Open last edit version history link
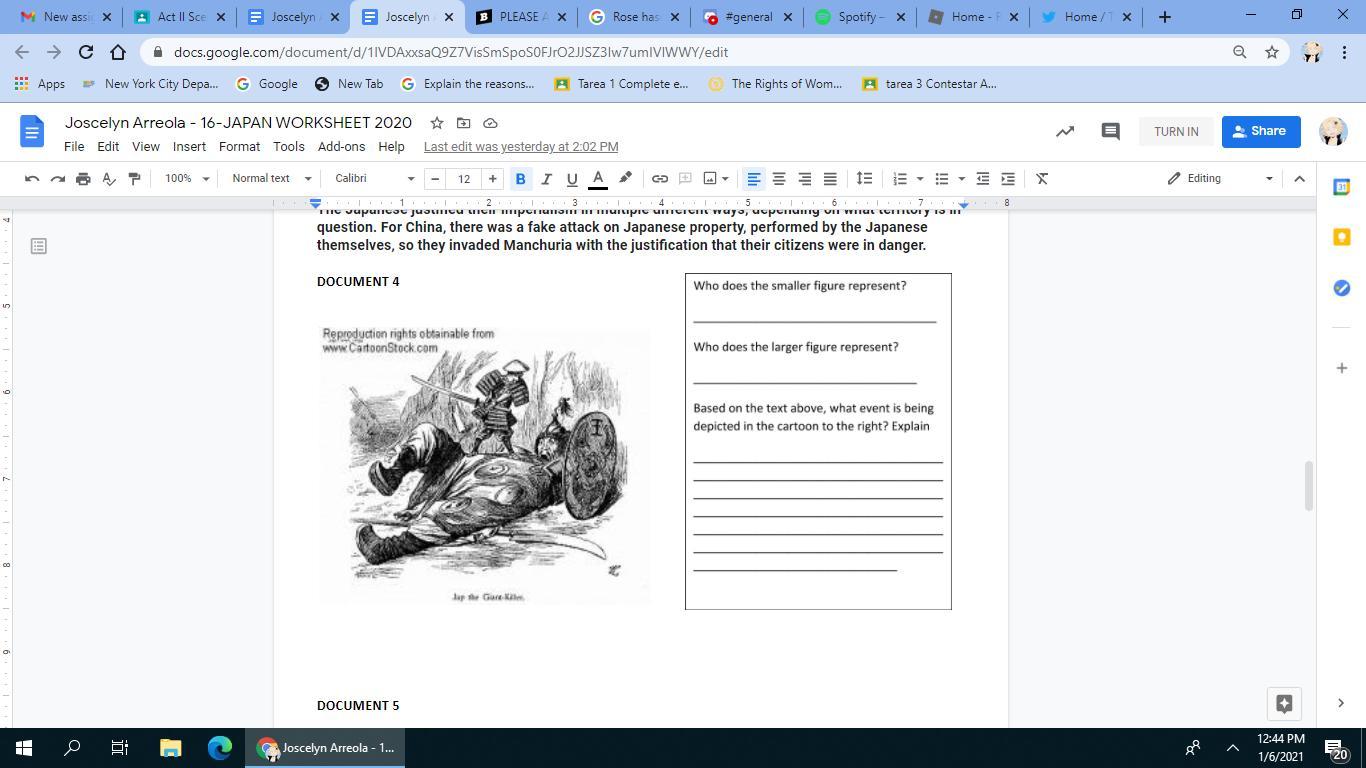 521,146
